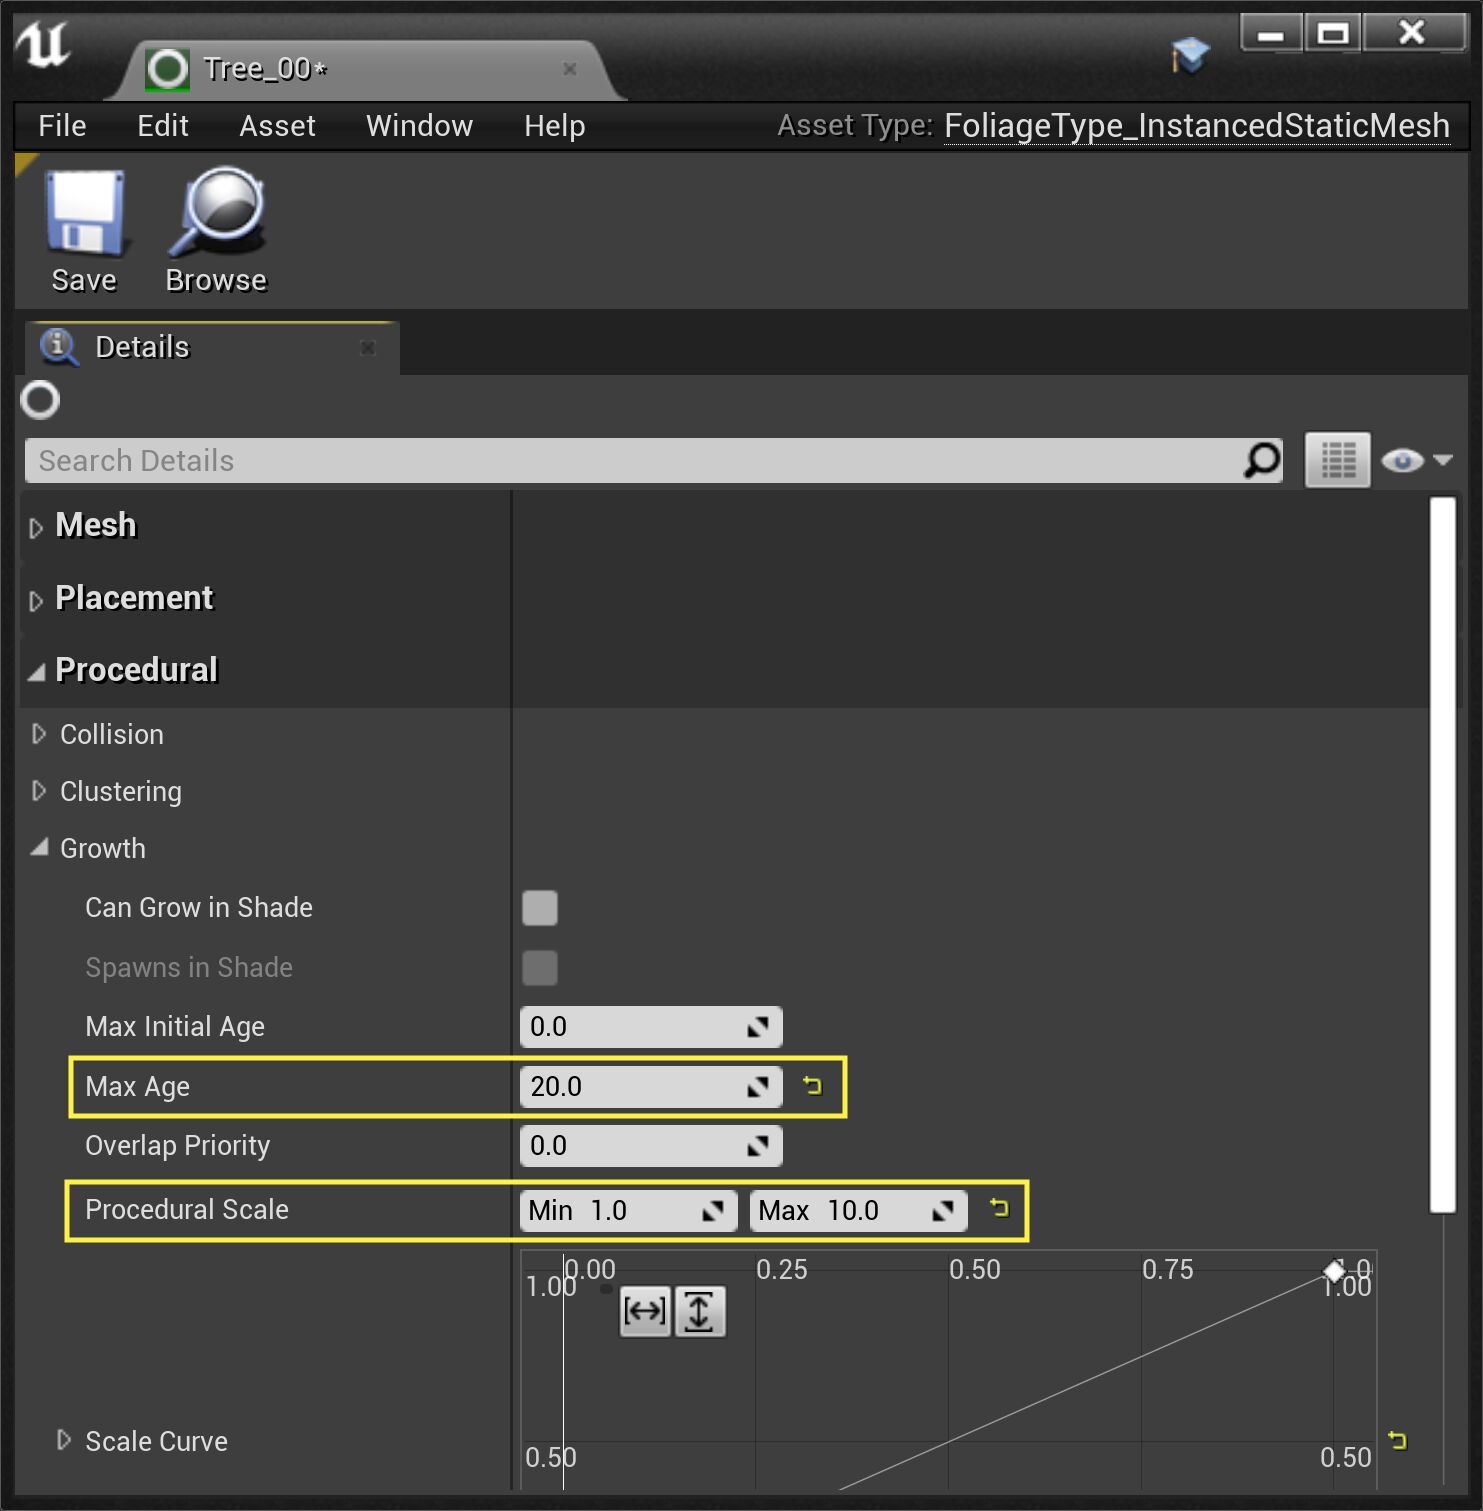Expand the Placement category

coord(36,601)
